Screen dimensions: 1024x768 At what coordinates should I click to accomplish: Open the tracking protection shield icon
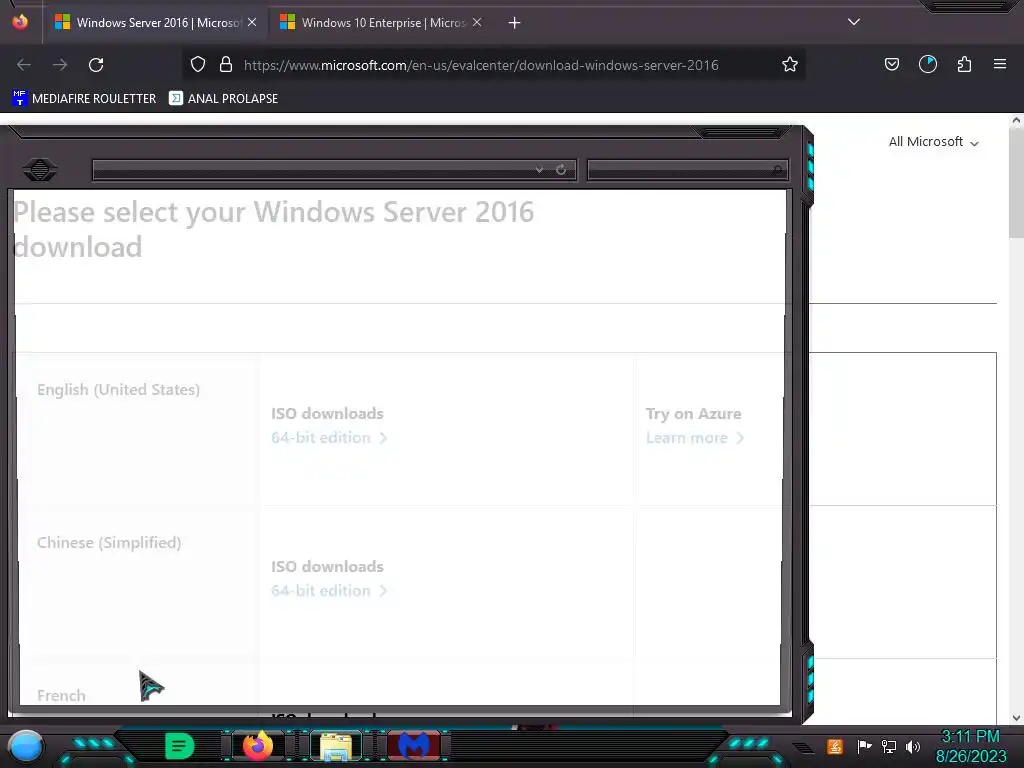pyautogui.click(x=198, y=64)
